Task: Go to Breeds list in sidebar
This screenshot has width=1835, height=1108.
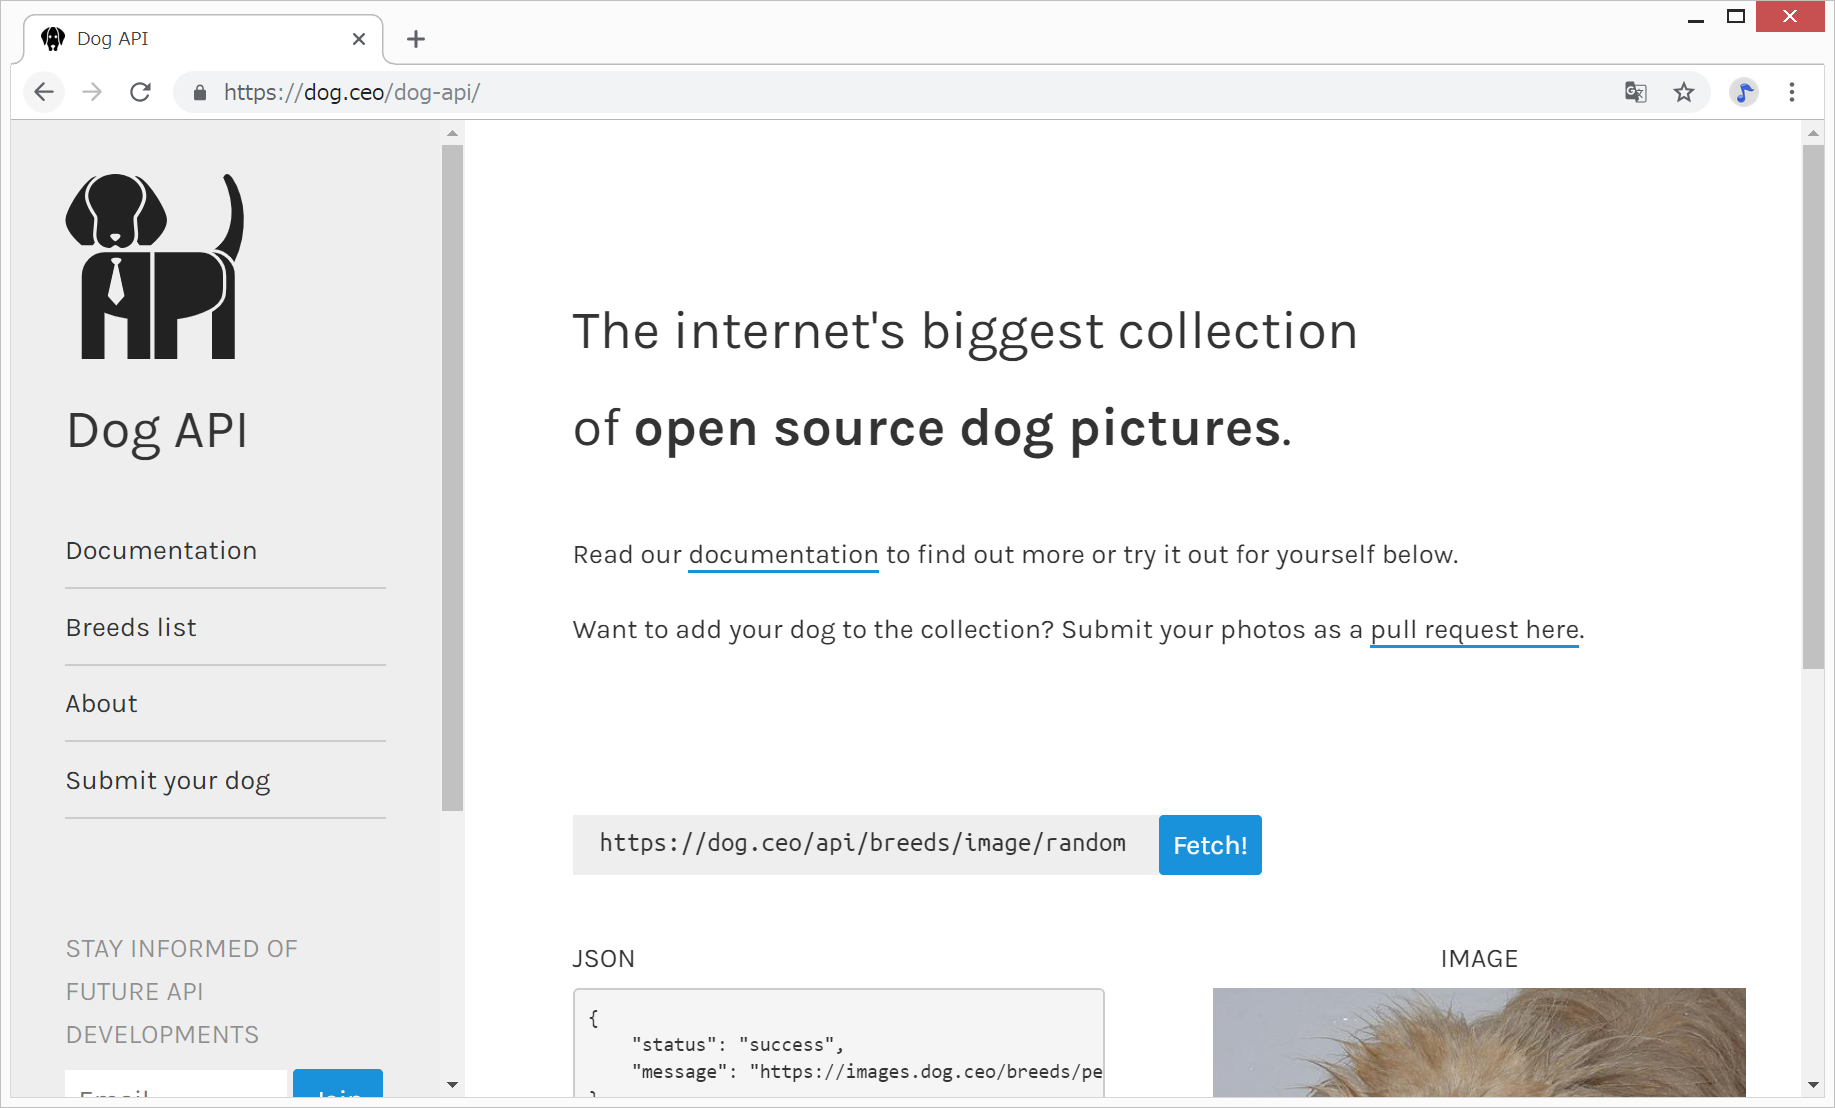Action: click(131, 628)
